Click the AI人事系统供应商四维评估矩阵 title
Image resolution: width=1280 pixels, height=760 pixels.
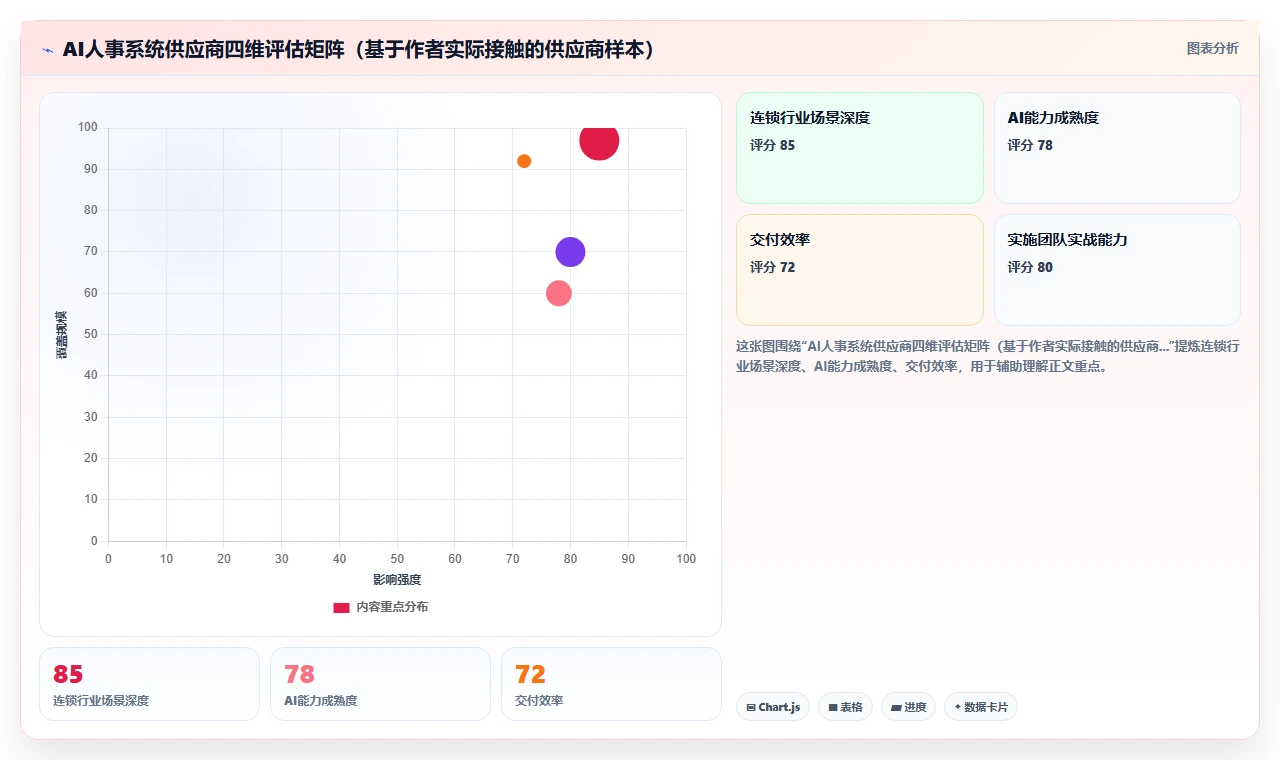coord(358,49)
